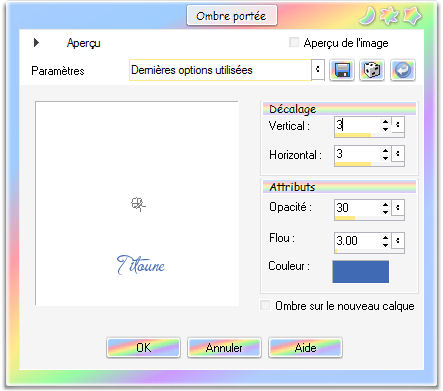Reset settings to default with the arrow icon
443x391 pixels.
(403, 70)
